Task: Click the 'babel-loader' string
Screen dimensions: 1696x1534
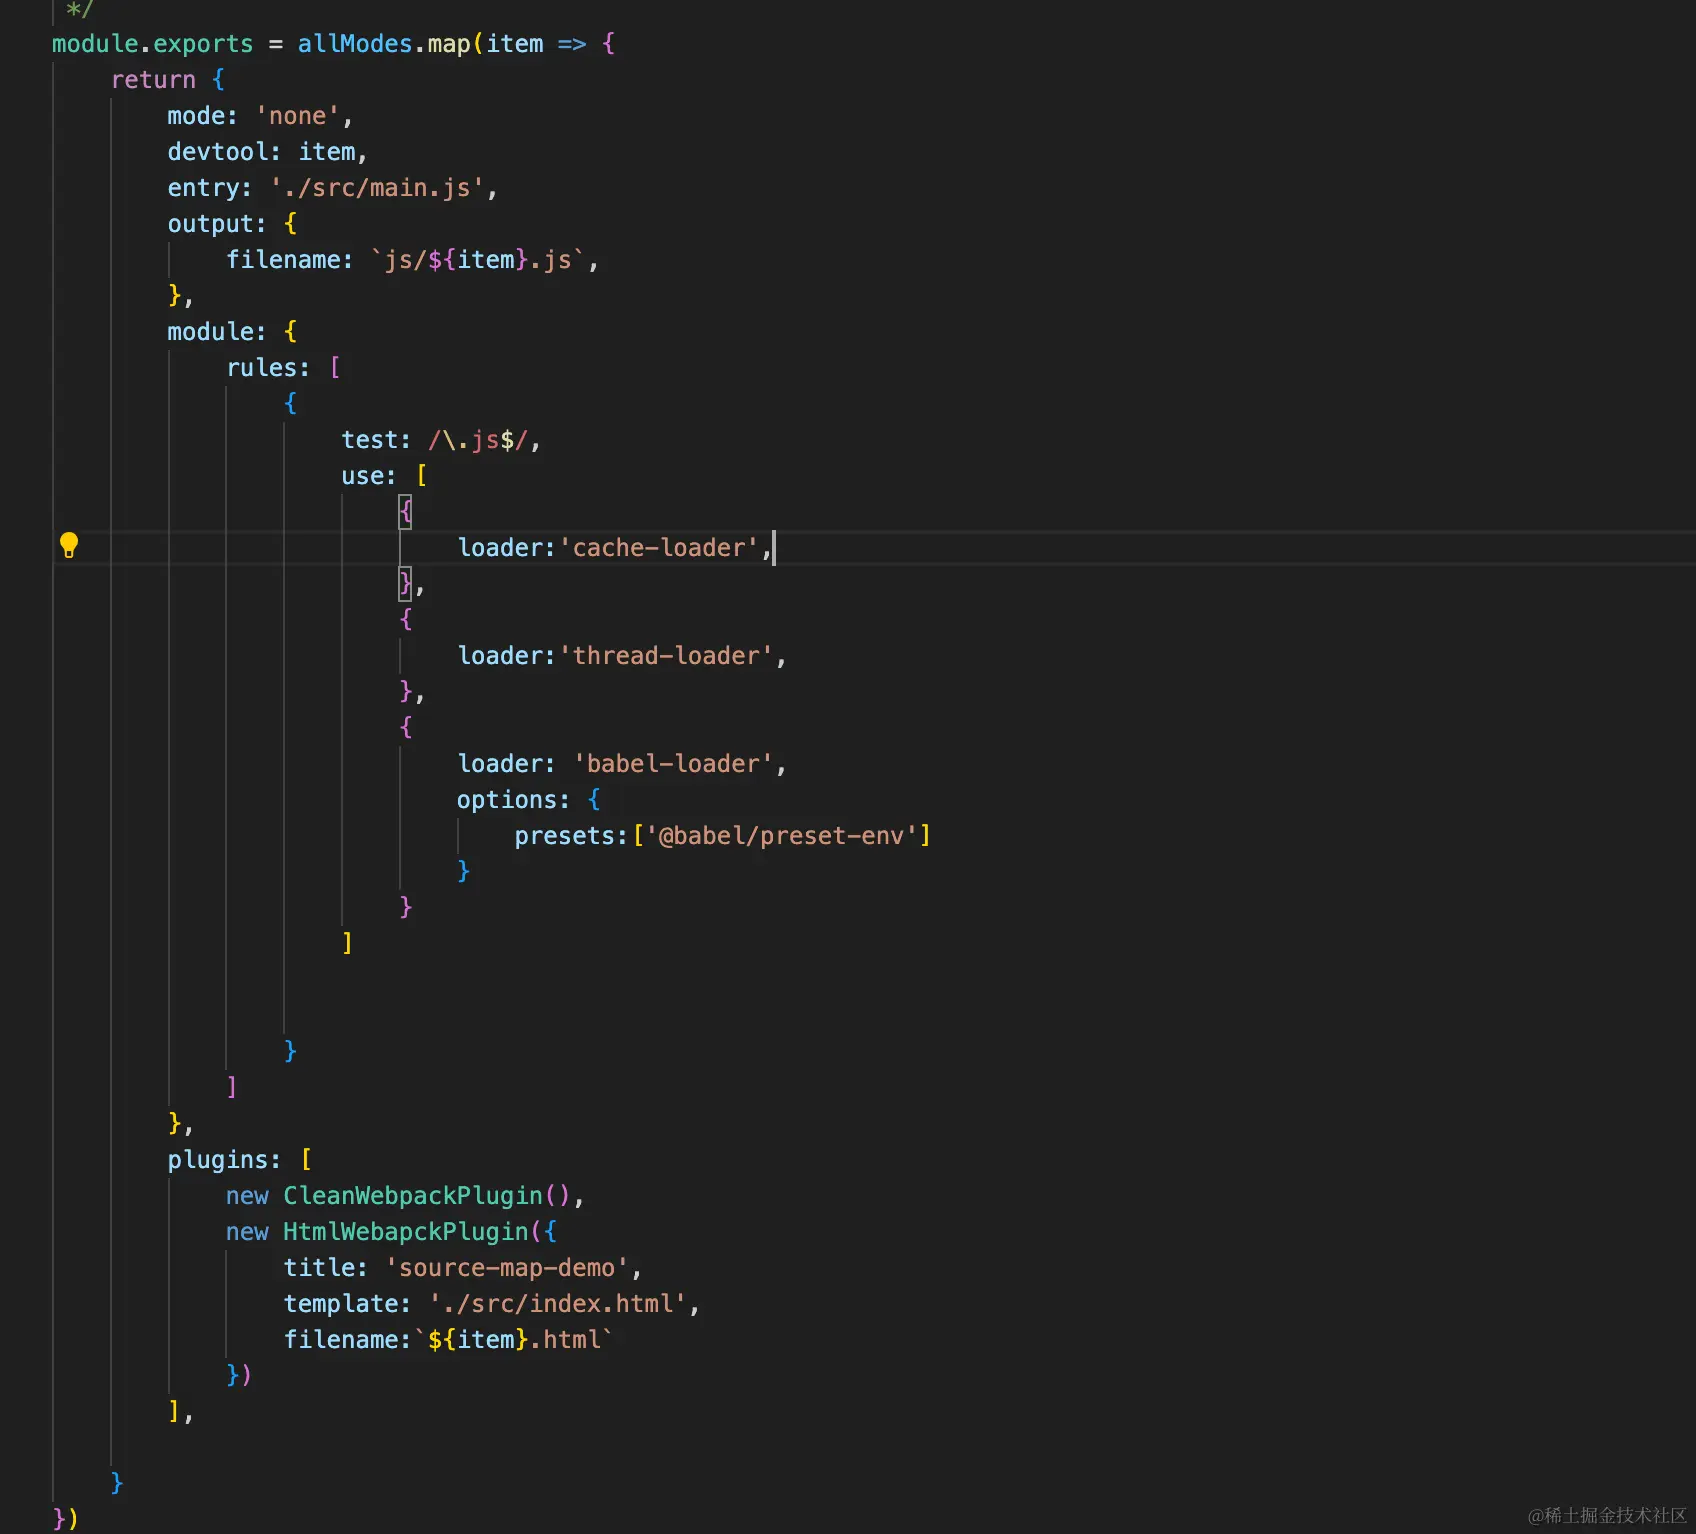Action: click(673, 764)
